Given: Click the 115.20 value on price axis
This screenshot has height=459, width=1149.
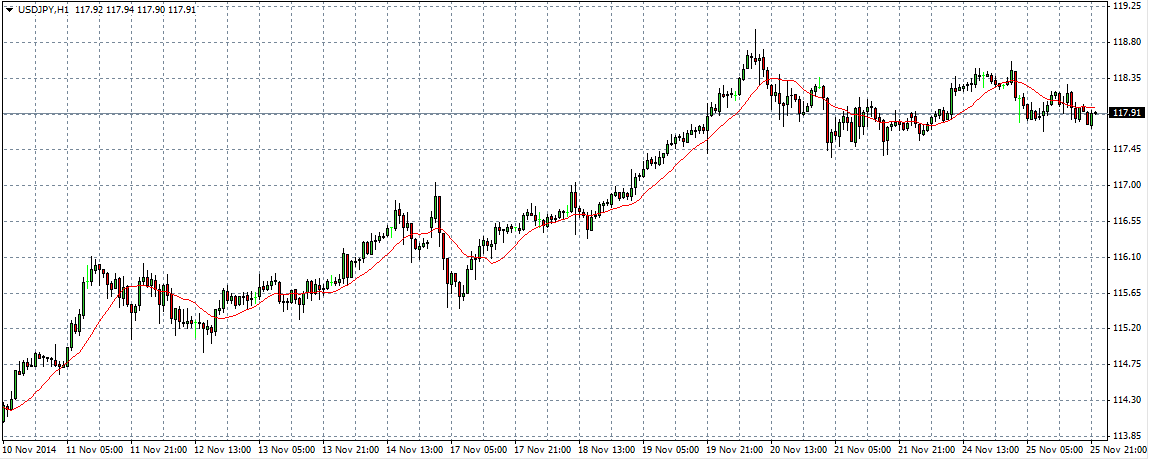Looking at the screenshot, I should pyautogui.click(x=1127, y=328).
